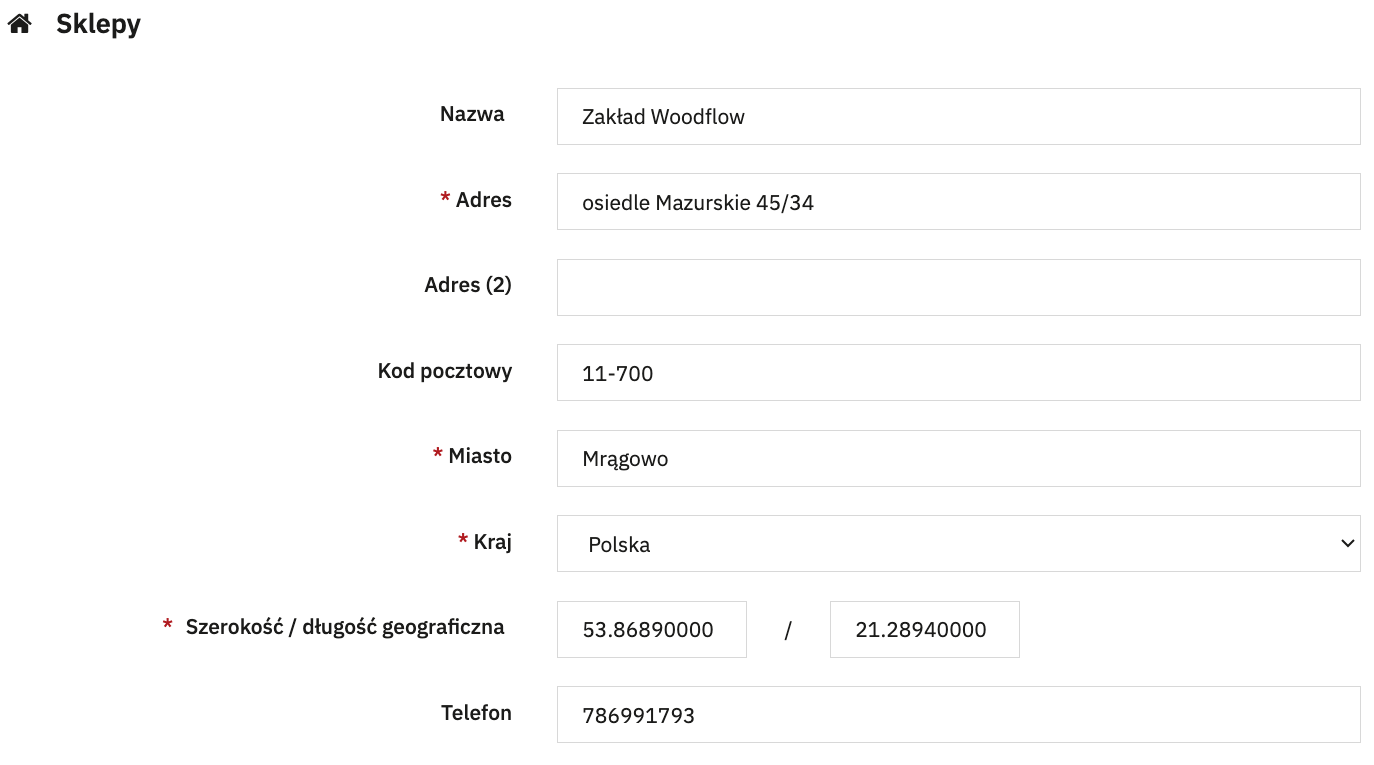The height and width of the screenshot is (765, 1374).
Task: Click the Adres field with osiedle Mazurskie
Action: 958,202
